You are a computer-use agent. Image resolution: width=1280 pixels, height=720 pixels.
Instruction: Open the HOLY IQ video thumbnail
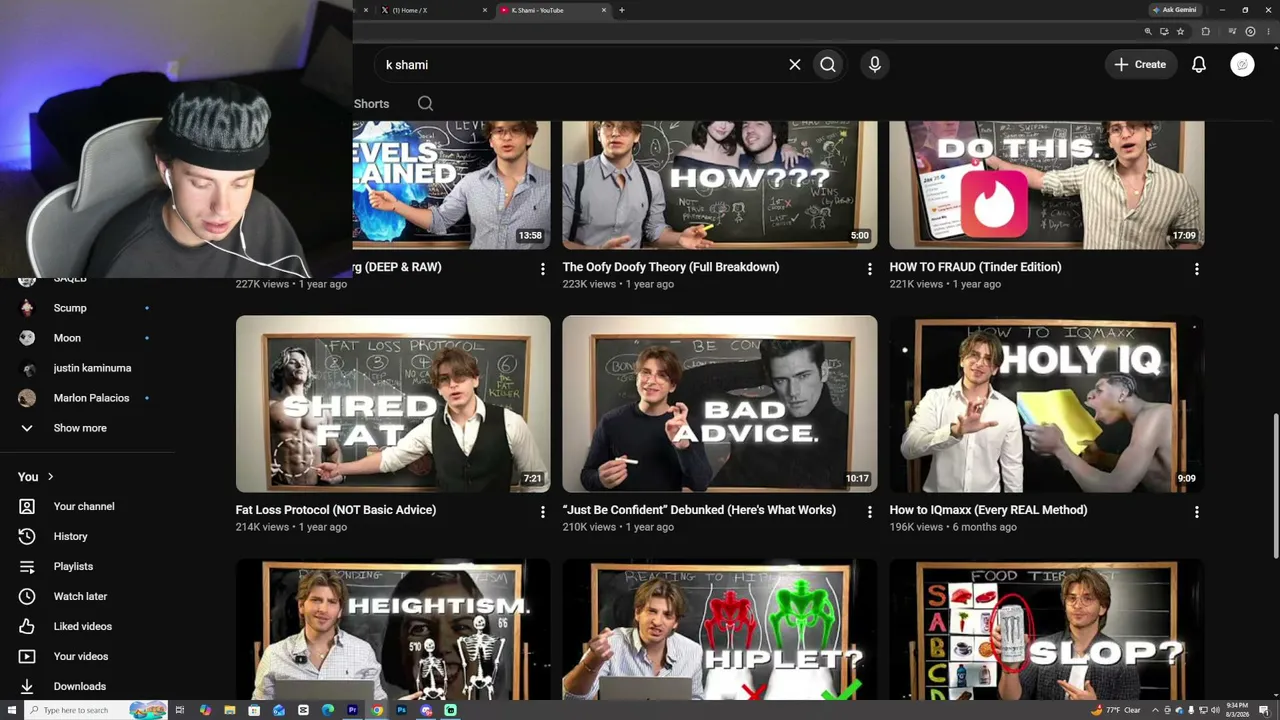(1047, 404)
